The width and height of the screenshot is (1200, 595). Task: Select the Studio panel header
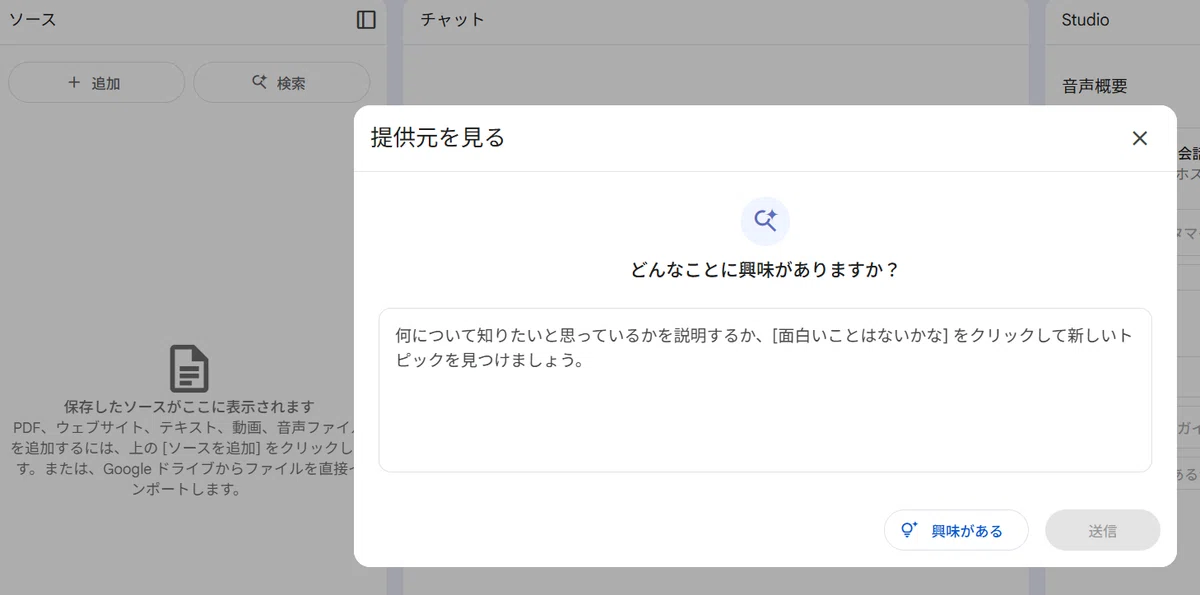(1085, 19)
